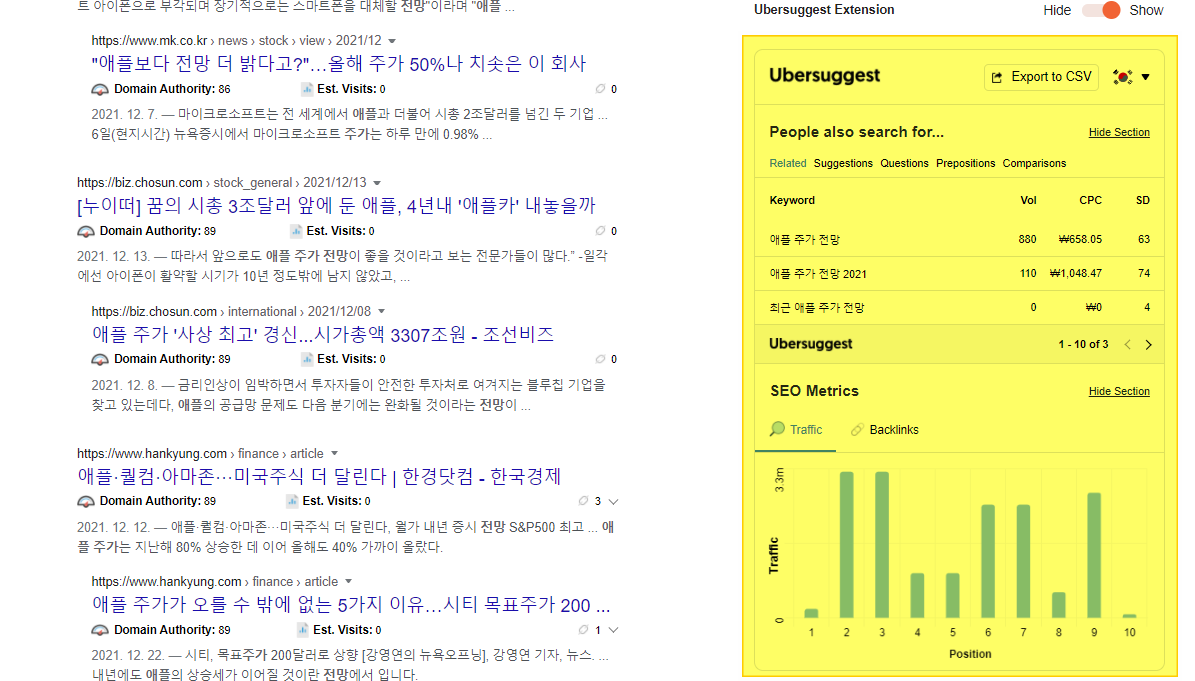Click Domain Authority gauge icon for 누이떠 result

[x=85, y=232]
